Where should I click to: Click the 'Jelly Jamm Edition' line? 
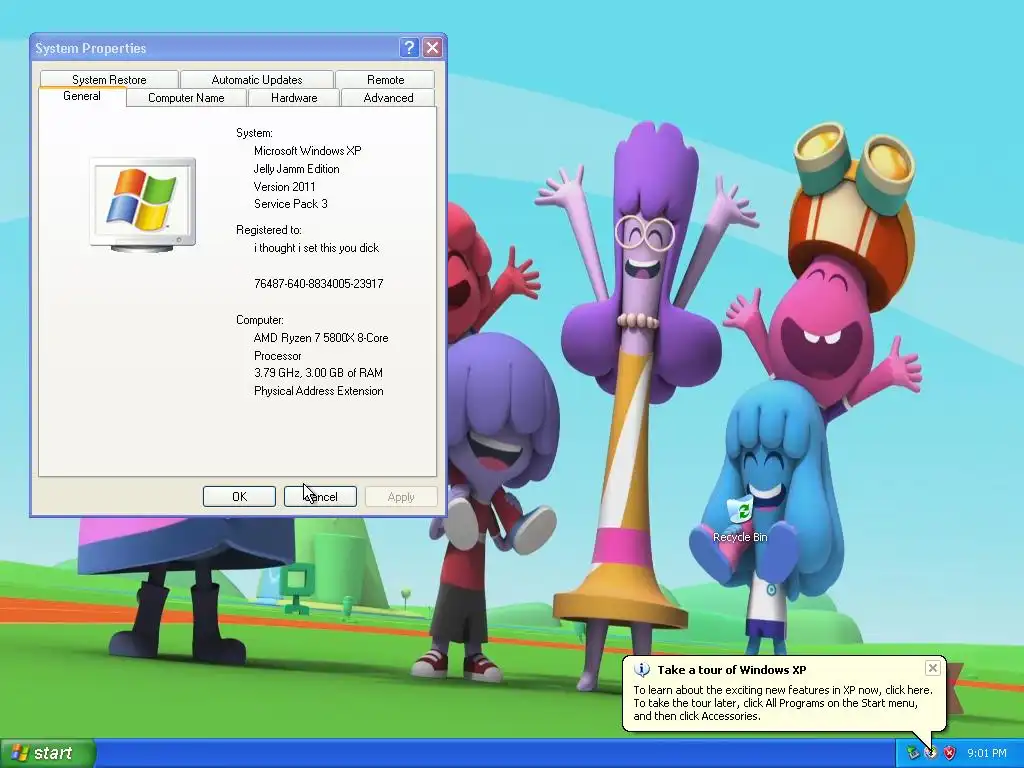pos(296,168)
